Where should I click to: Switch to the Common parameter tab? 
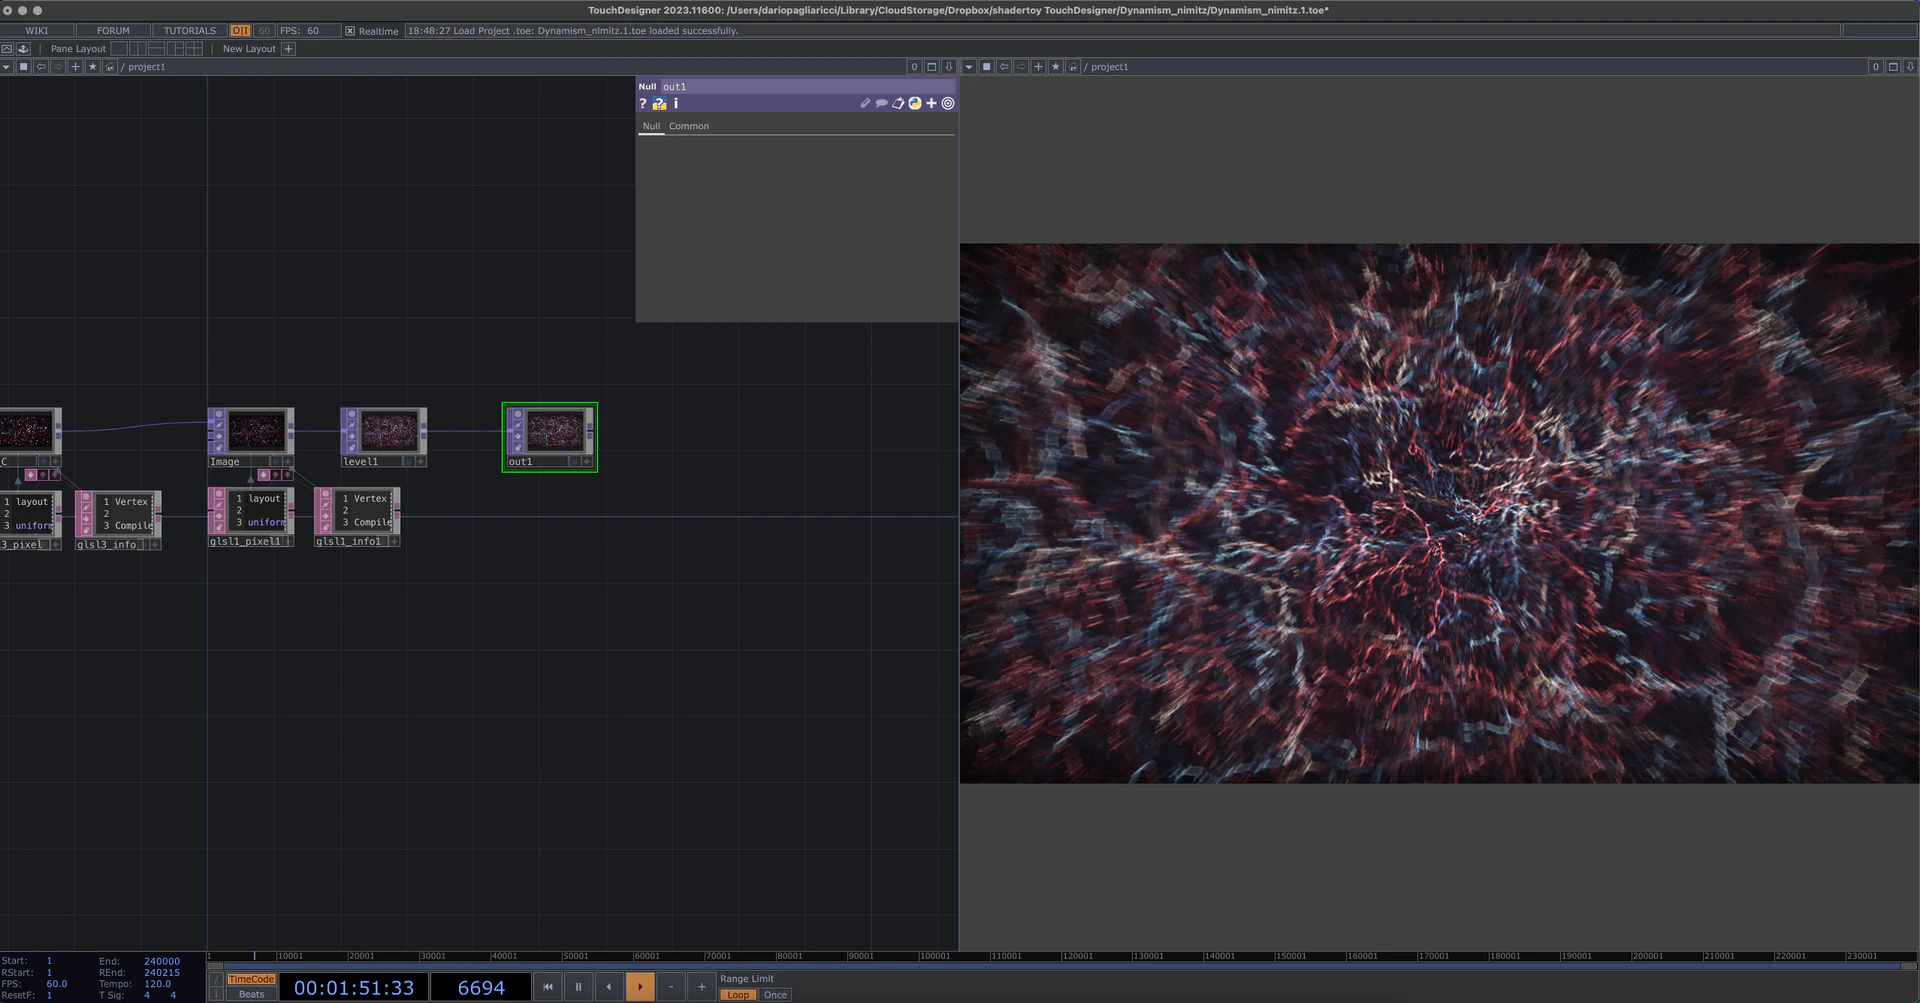click(689, 126)
